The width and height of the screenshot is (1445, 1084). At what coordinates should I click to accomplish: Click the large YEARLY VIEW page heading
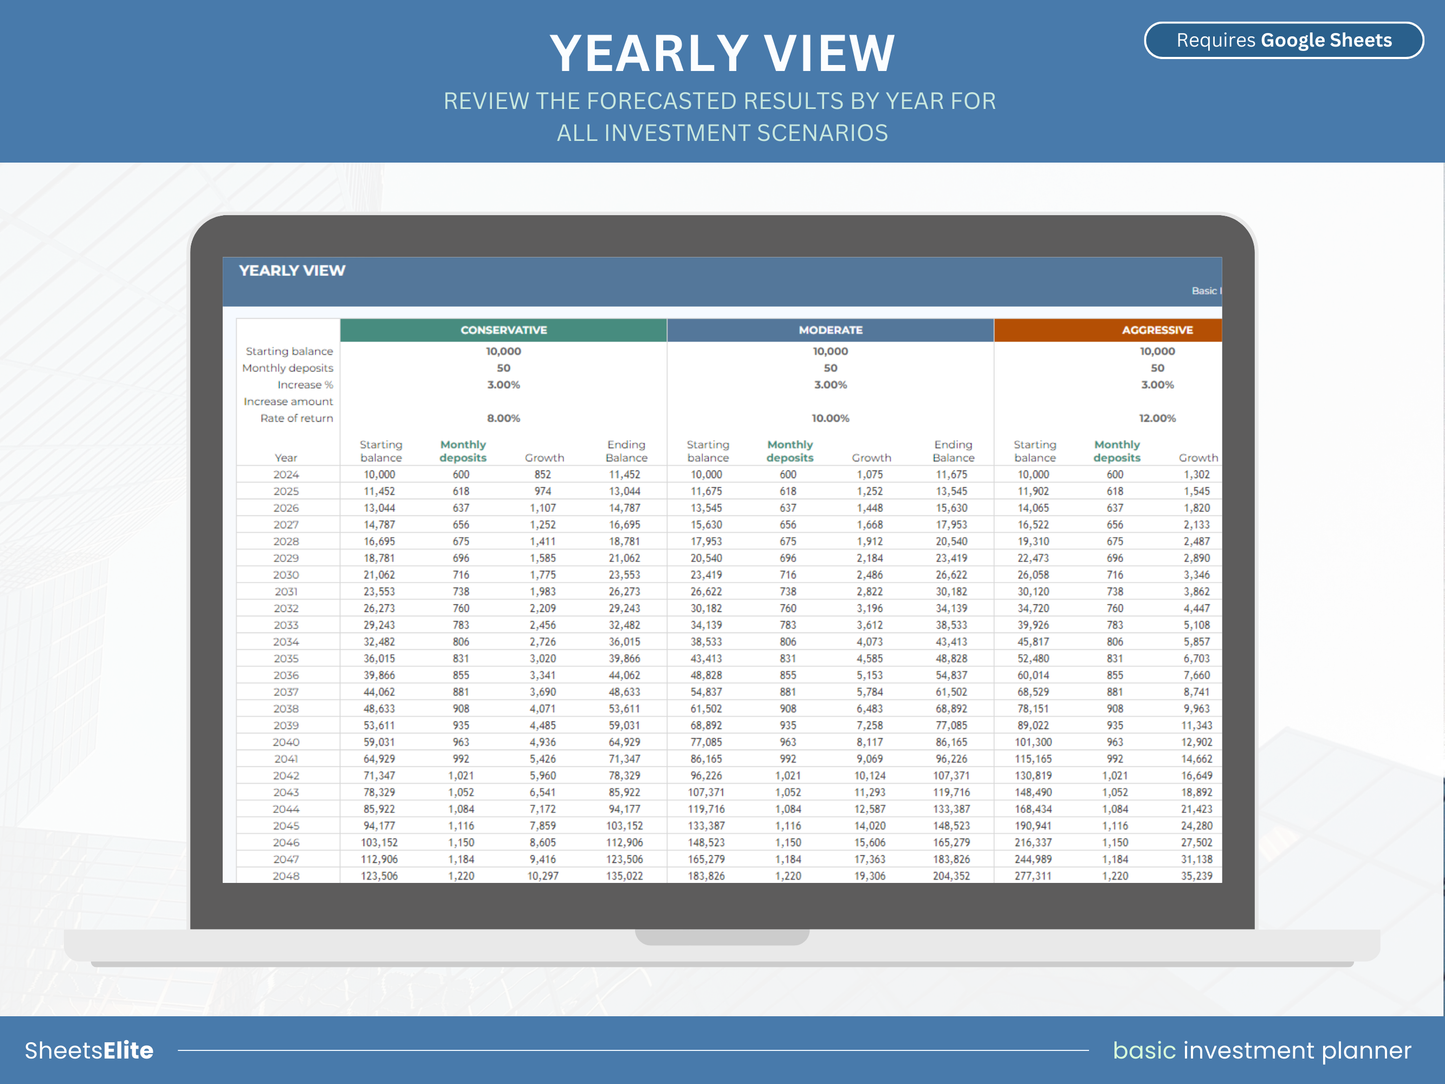pos(722,54)
